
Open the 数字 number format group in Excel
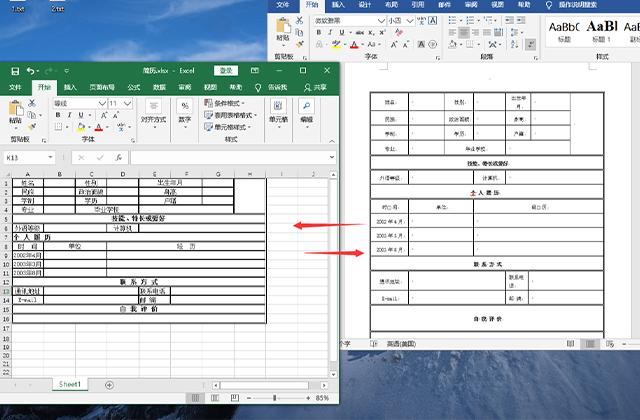[x=184, y=114]
